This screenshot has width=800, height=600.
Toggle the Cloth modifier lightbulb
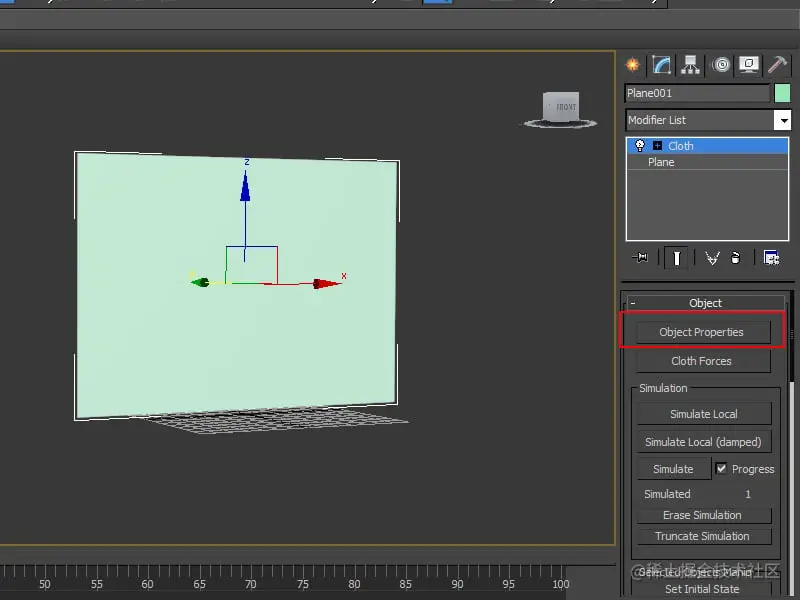click(x=640, y=146)
